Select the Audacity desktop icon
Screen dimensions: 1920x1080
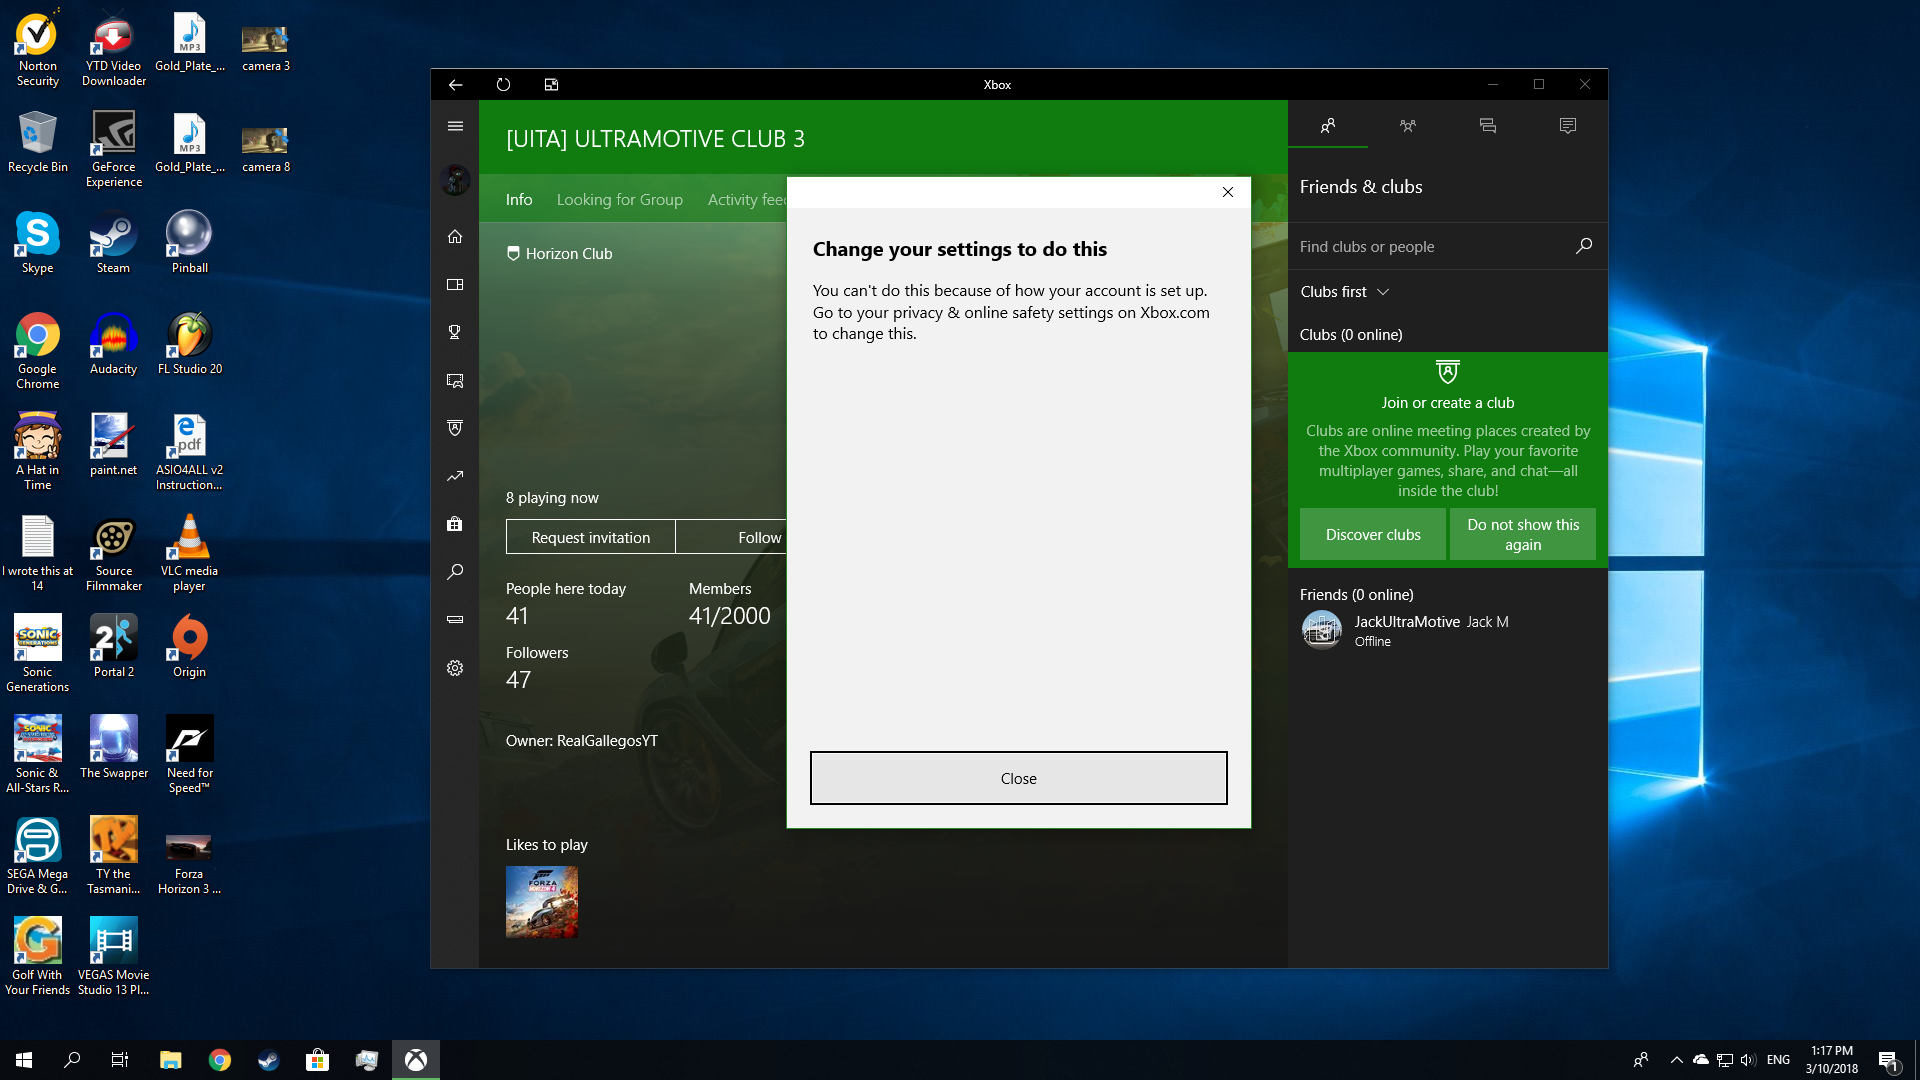pyautogui.click(x=113, y=344)
